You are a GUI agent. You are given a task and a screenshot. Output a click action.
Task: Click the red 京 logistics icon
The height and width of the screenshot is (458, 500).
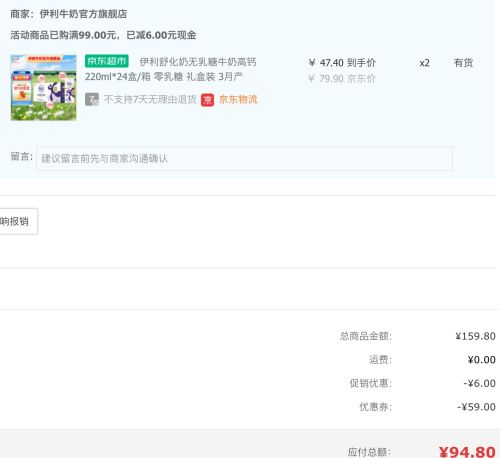207,100
